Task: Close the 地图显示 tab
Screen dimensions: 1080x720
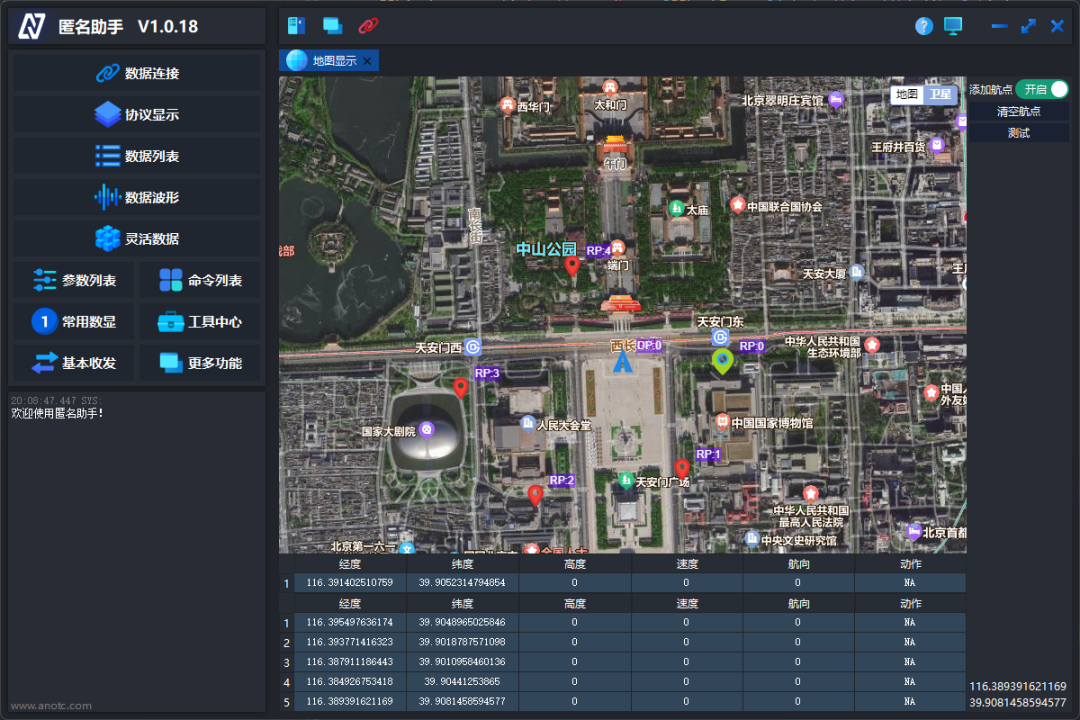Action: point(367,61)
